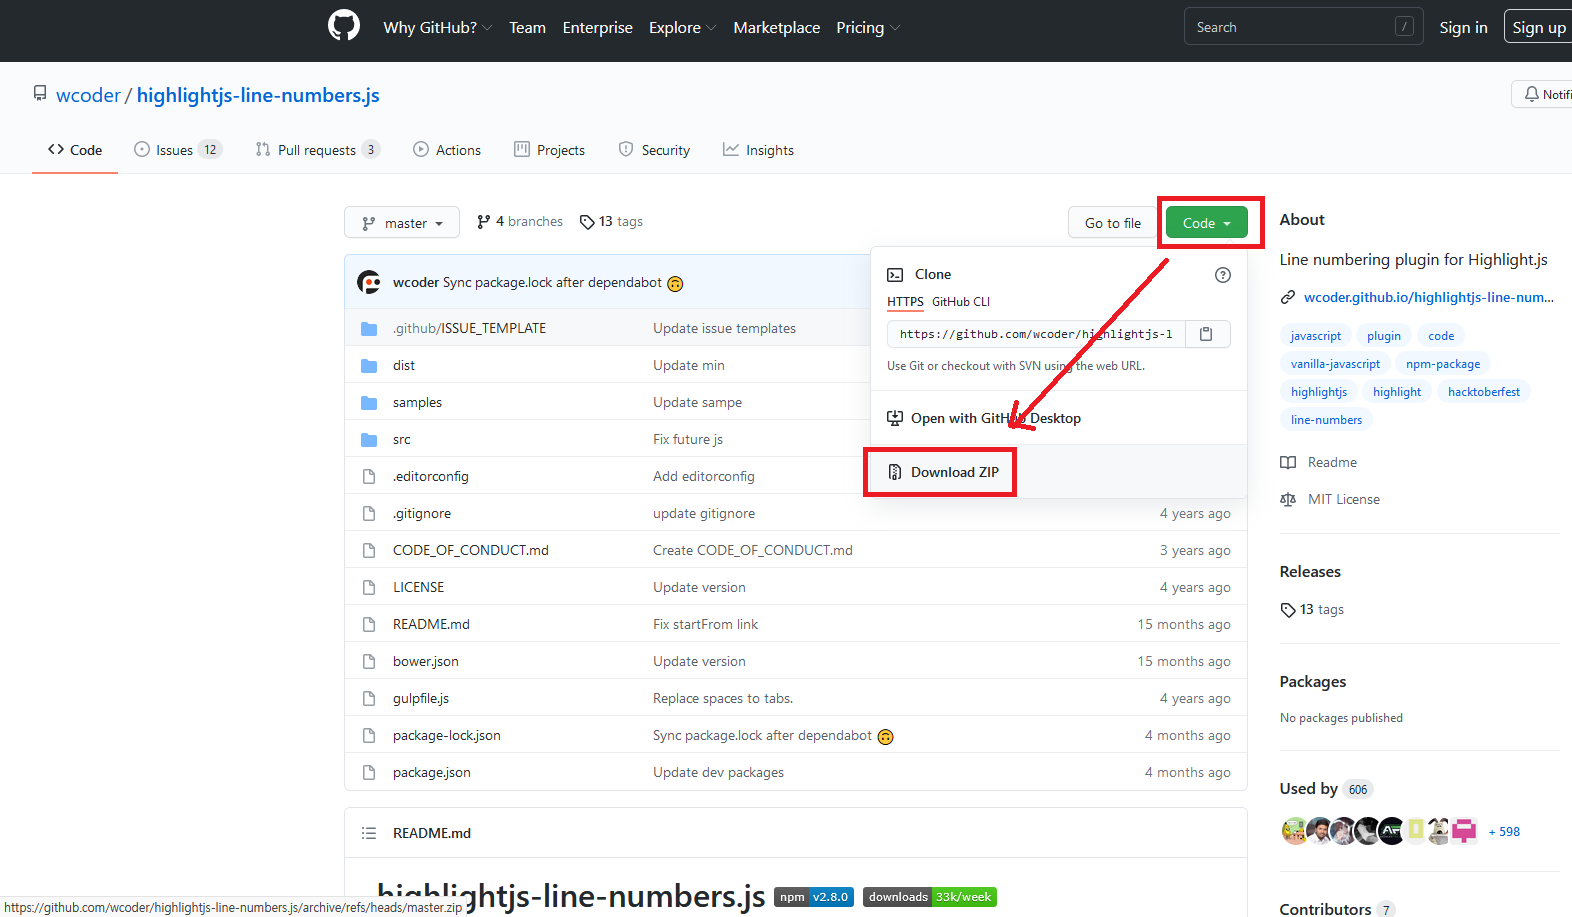Select the GitHub CLI clone tab
The height and width of the screenshot is (917, 1572).
(x=961, y=302)
